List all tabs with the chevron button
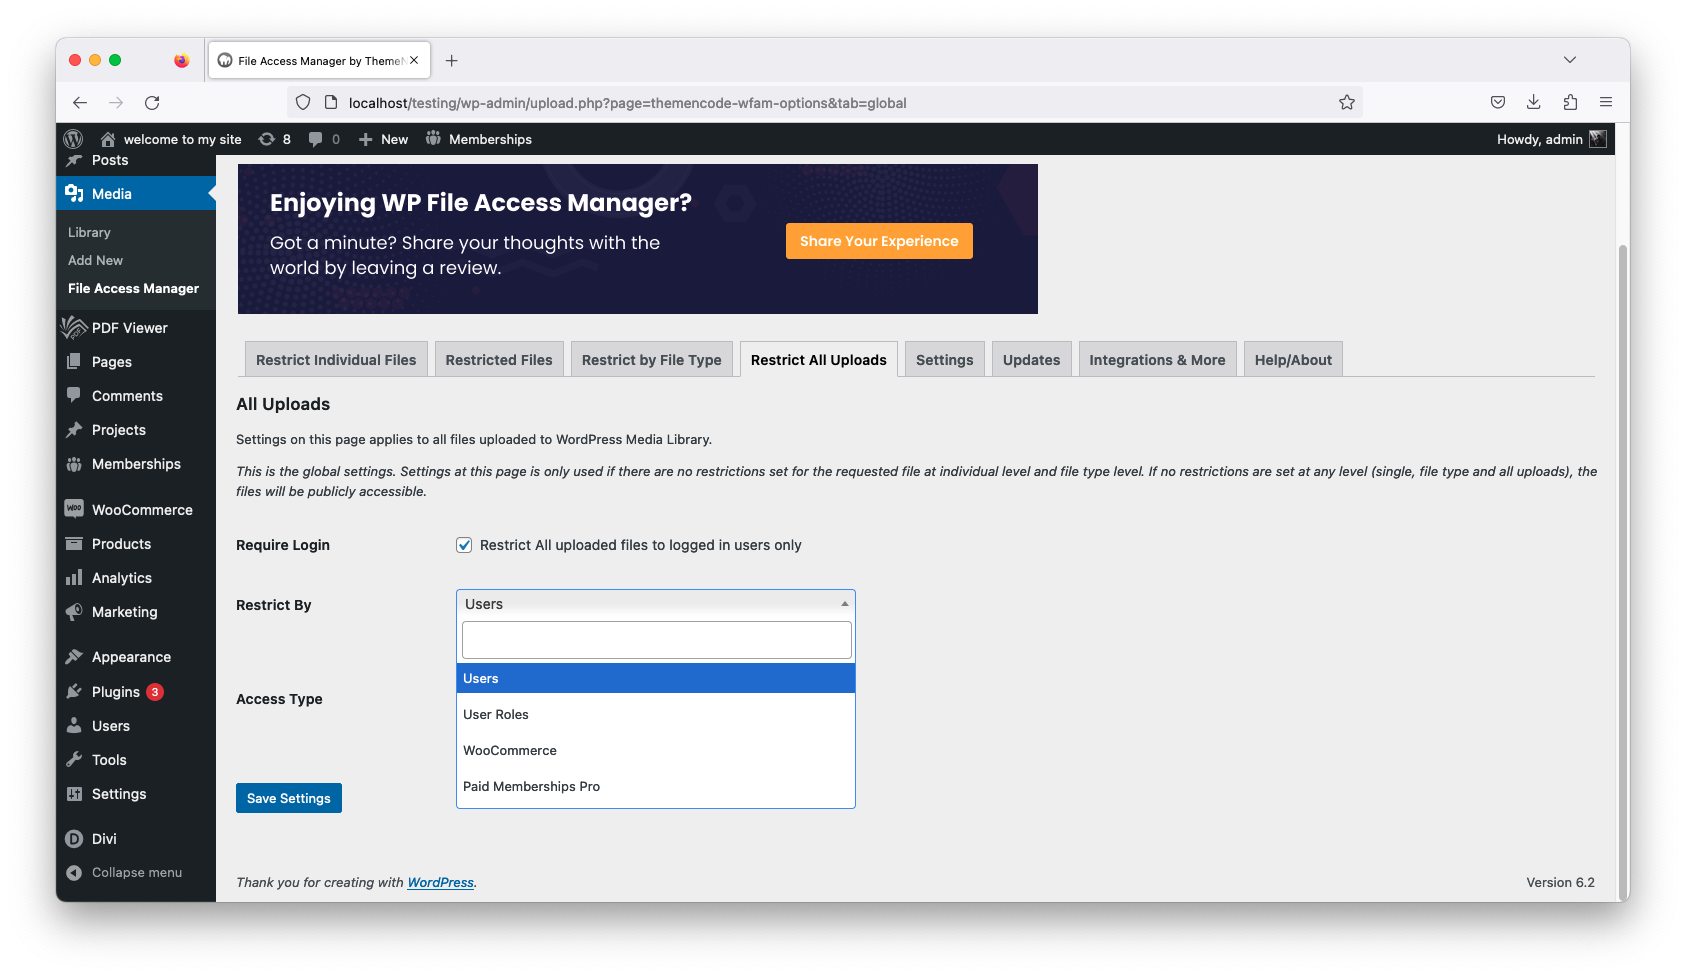Screen dimensions: 1686x976 pos(1570,60)
